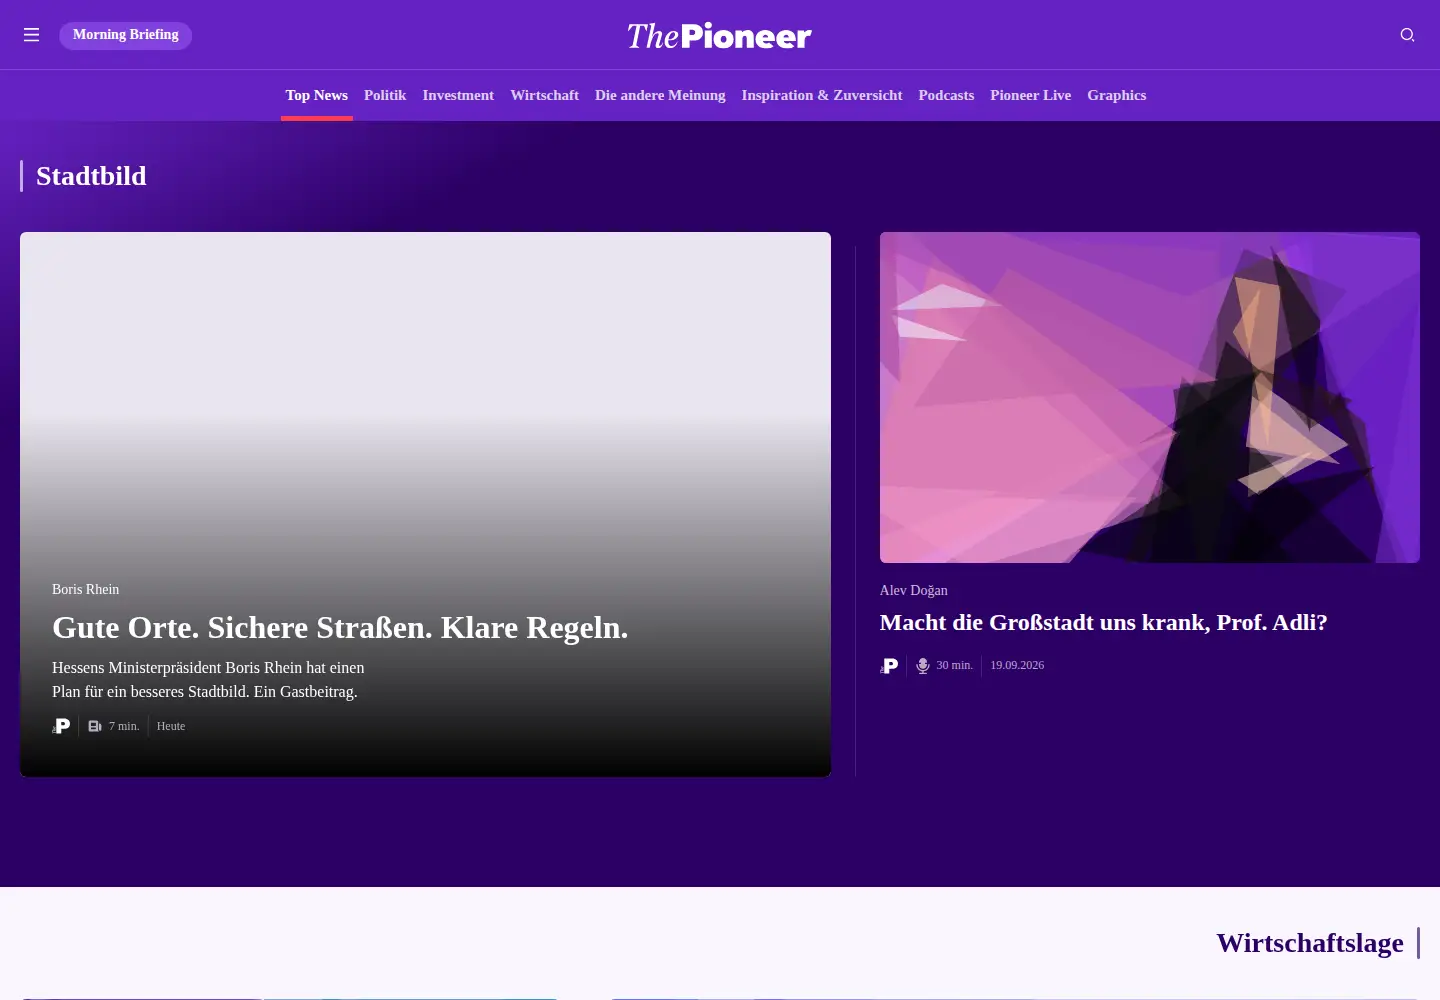Image resolution: width=1440 pixels, height=1000 pixels.
Task: Click the Hessens Ministerpräsident teaser text
Action: [208, 679]
